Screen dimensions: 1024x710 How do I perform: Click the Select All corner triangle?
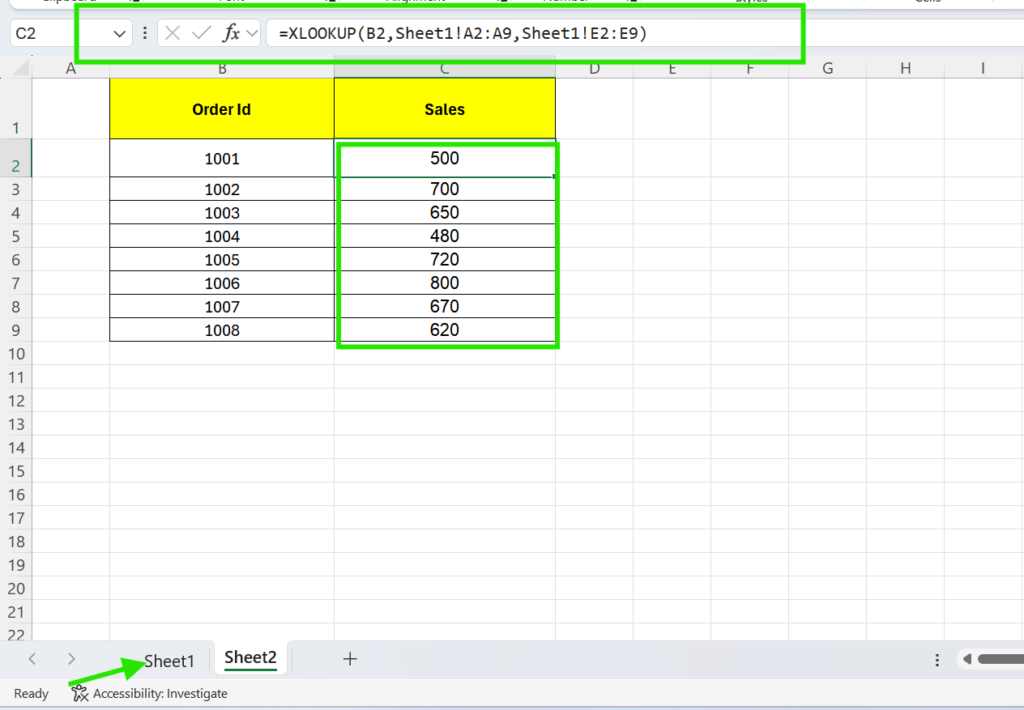pos(22,67)
